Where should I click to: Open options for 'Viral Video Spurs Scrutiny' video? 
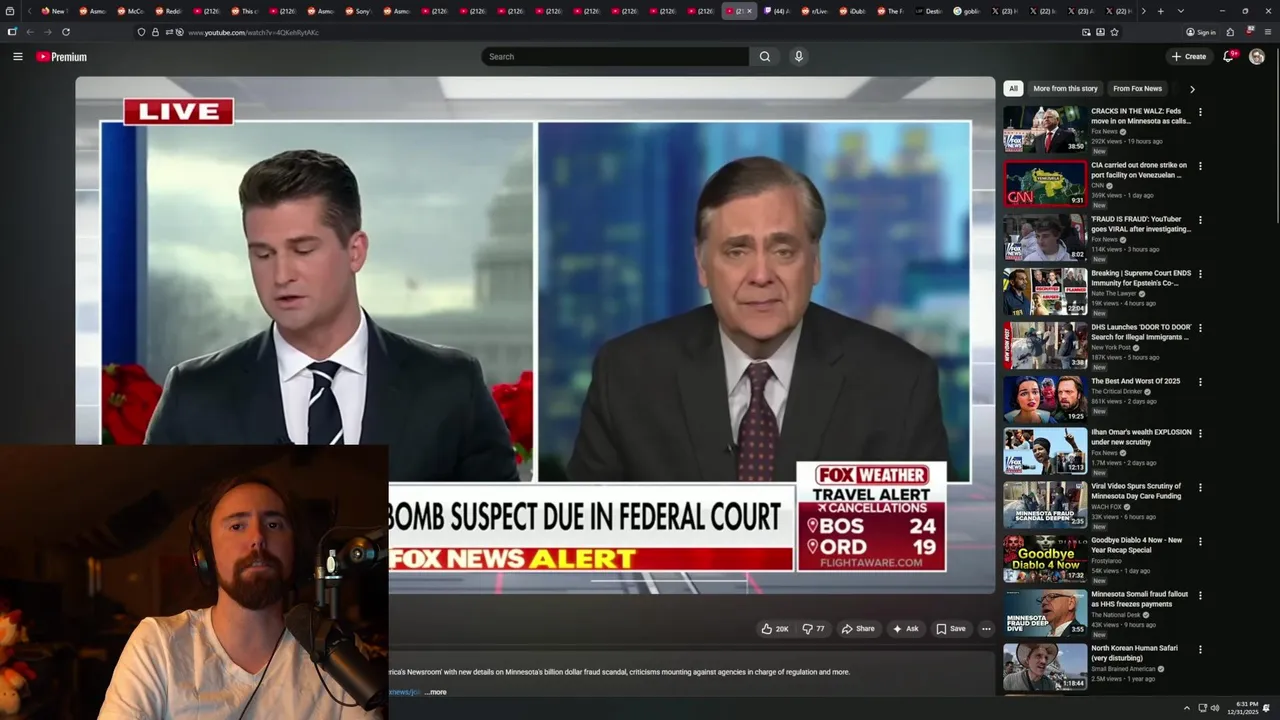click(x=1200, y=487)
